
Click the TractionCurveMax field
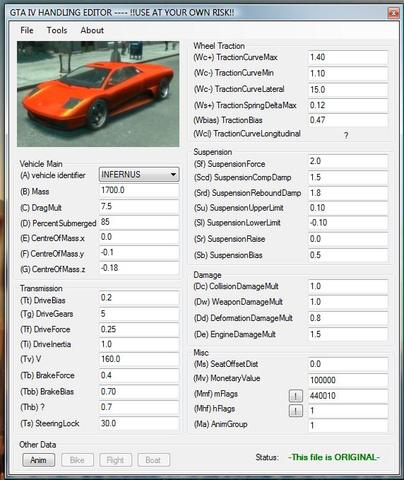(348, 57)
